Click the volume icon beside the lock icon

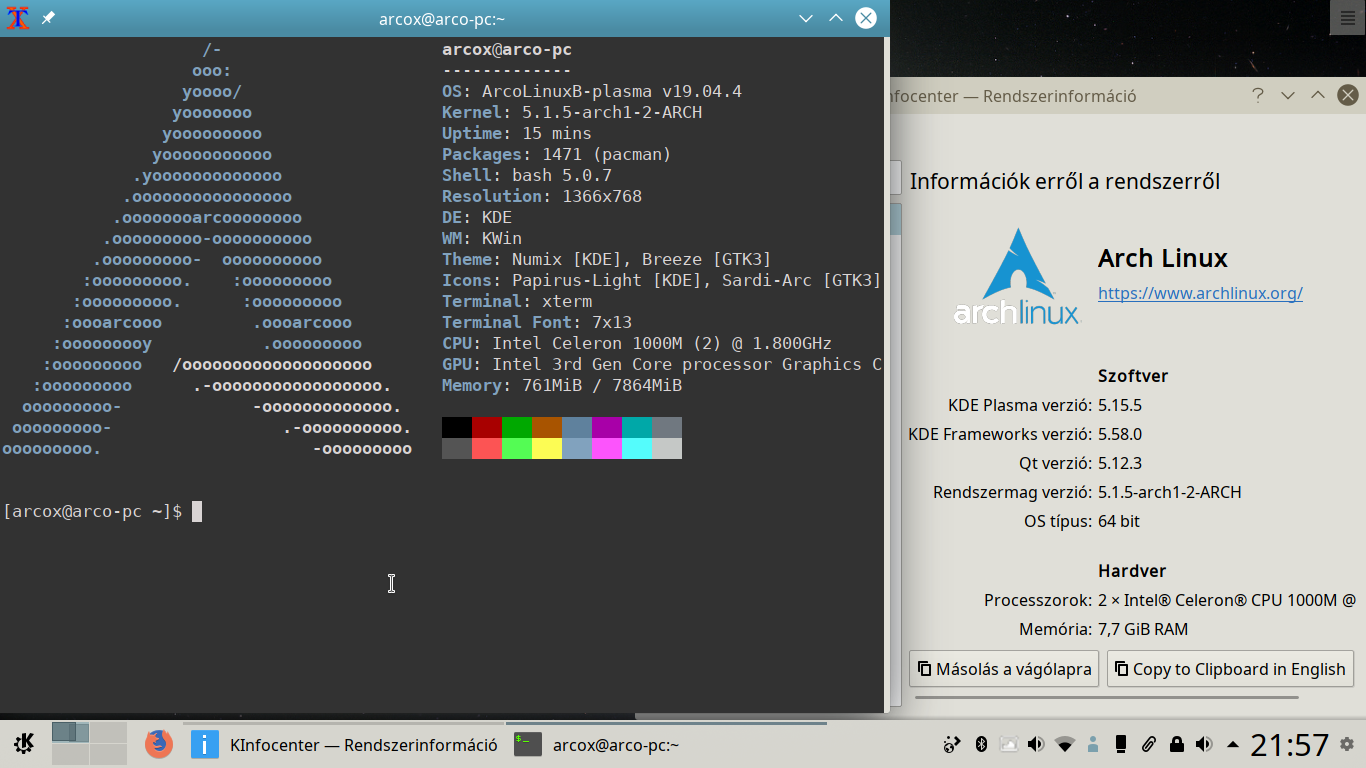pos(1205,744)
